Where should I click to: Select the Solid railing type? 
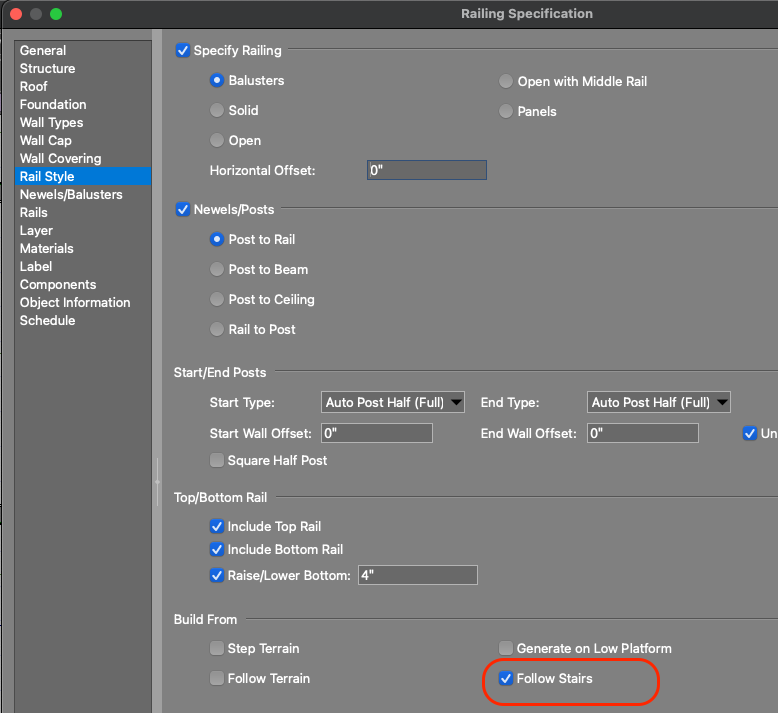click(x=217, y=111)
